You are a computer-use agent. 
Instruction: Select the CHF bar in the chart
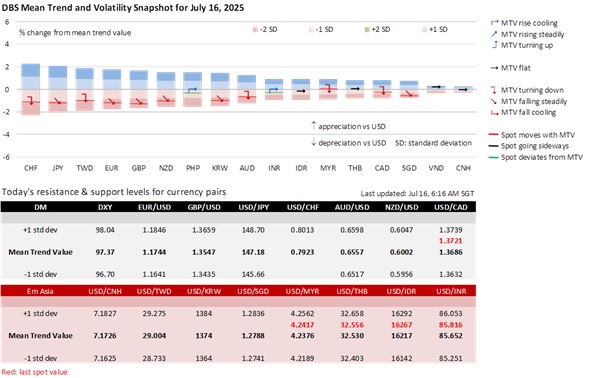[30, 89]
